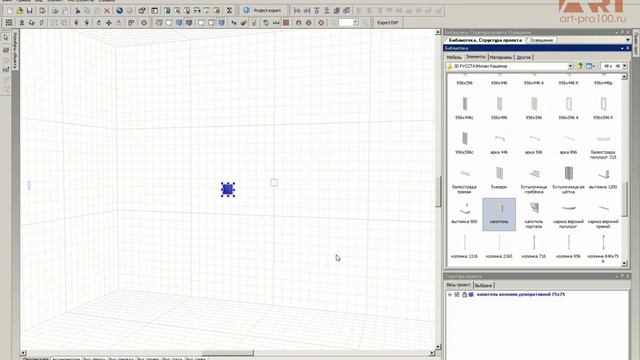
Task: Toggle the grid icon in the second toolbar
Action: pos(9,22)
